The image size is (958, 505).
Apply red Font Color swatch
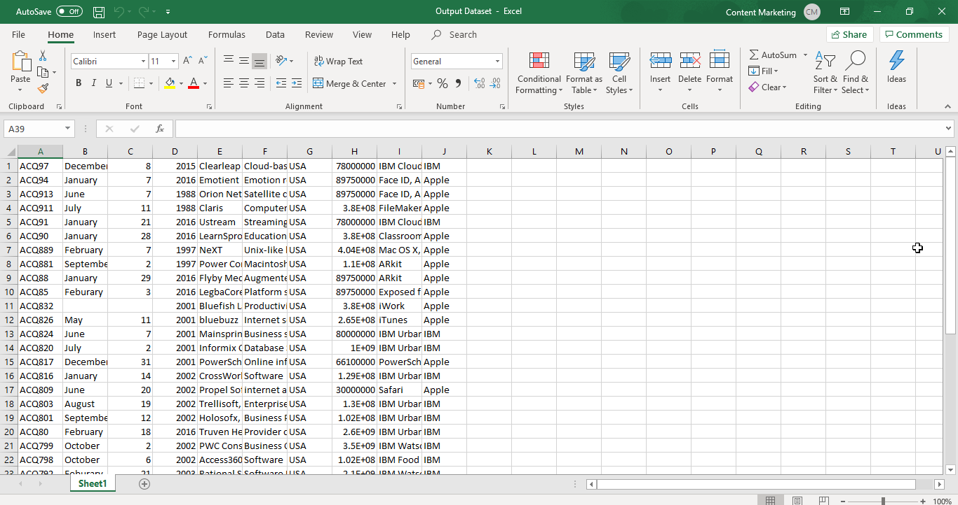coord(194,83)
